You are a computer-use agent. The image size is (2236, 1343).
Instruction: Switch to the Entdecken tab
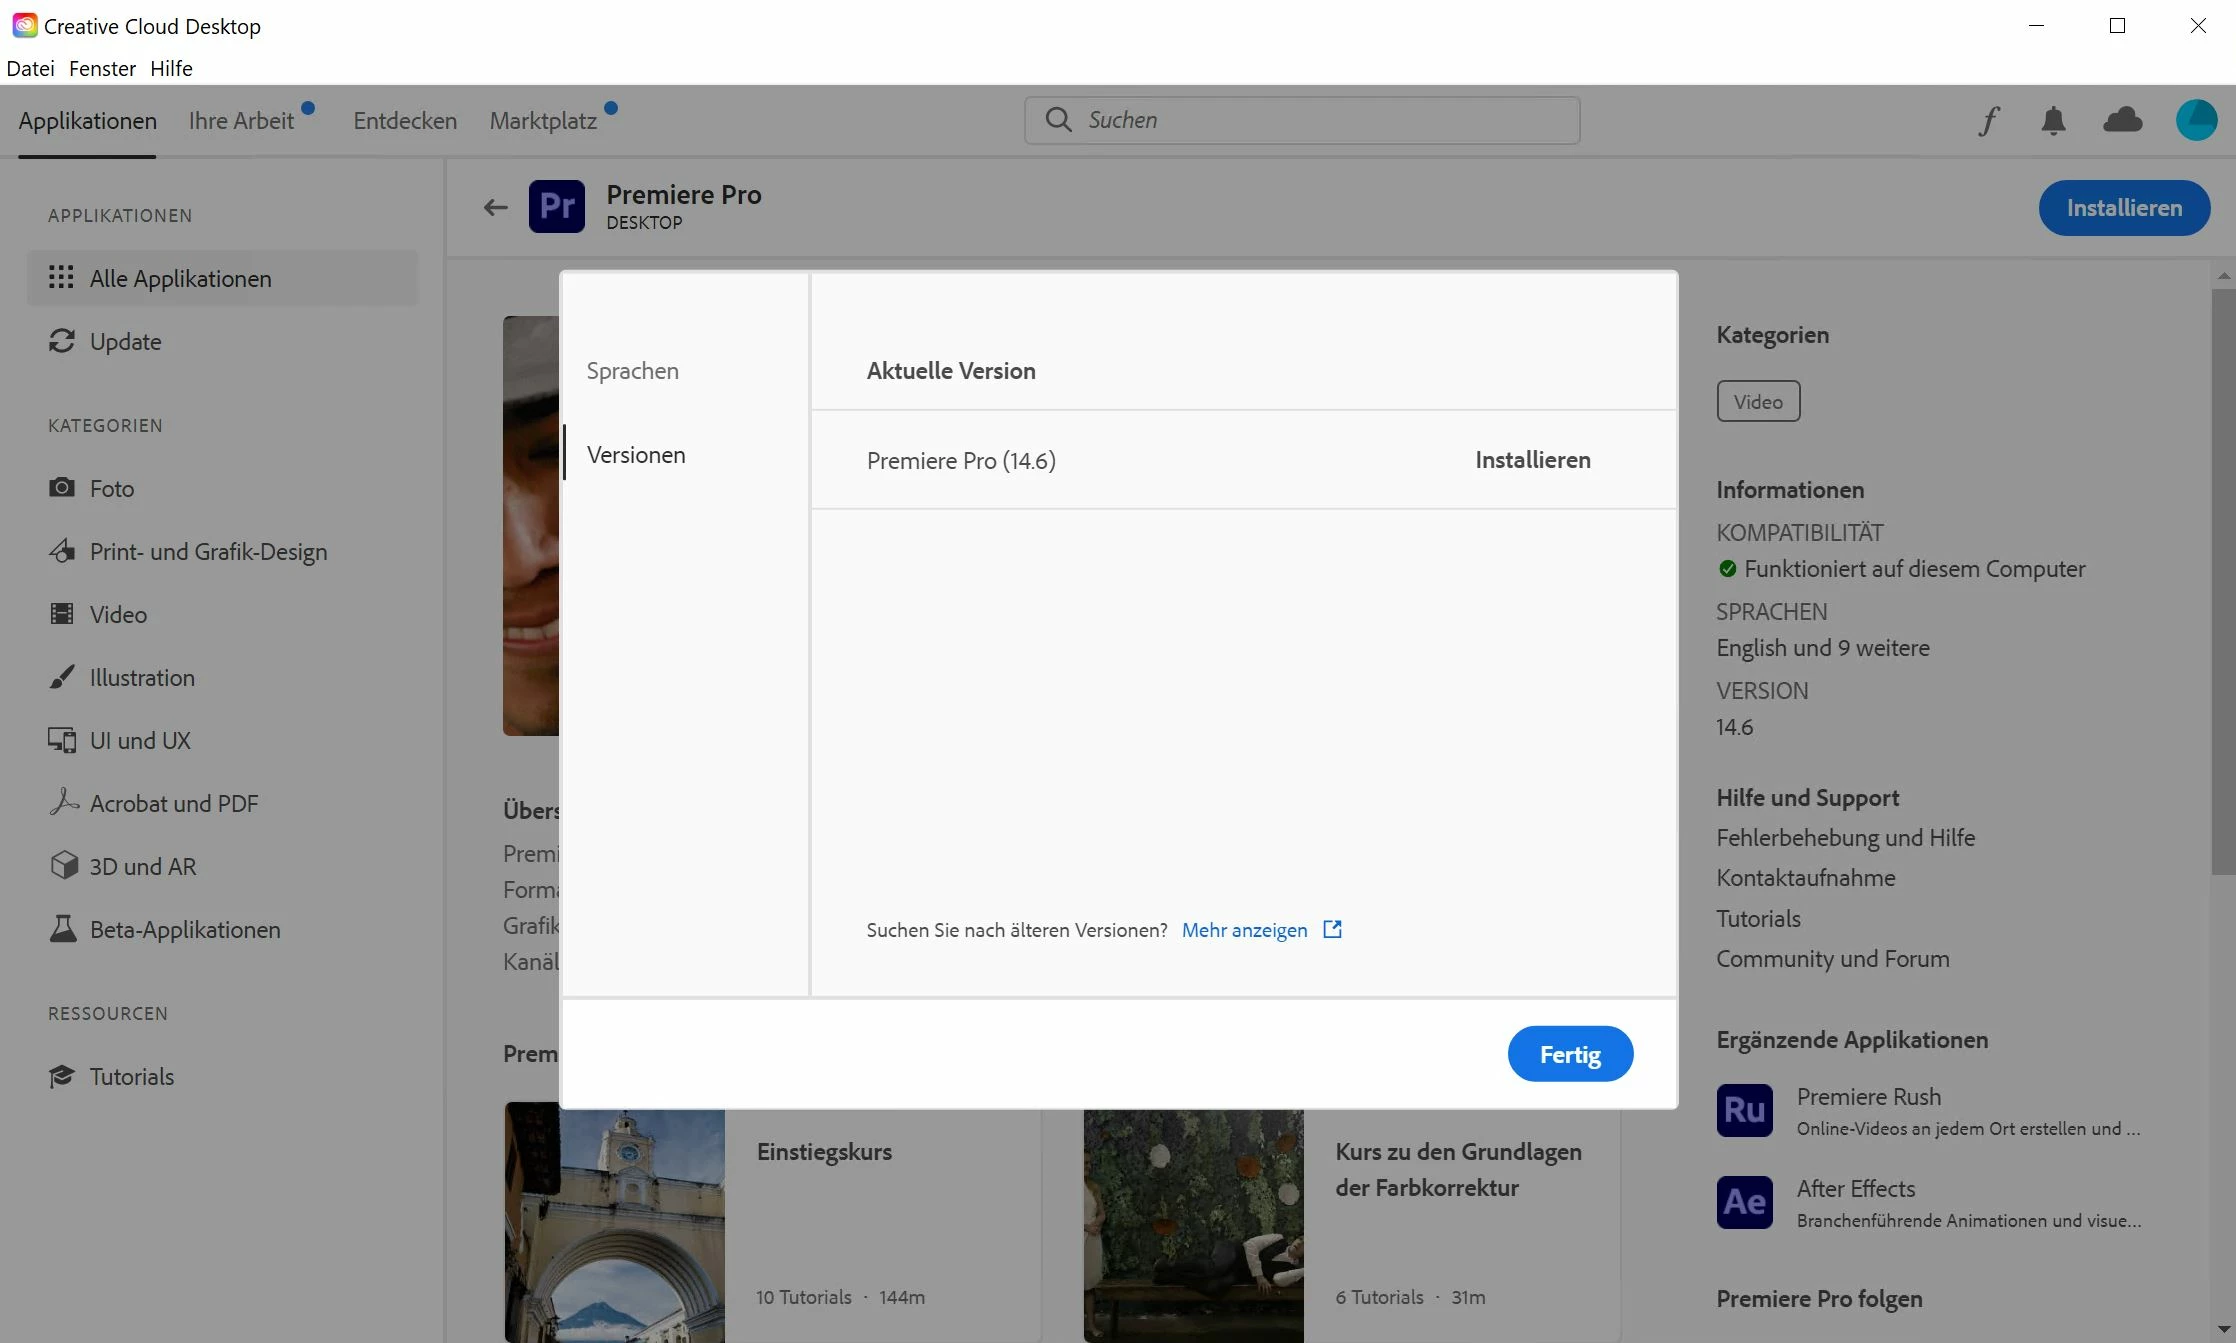click(405, 121)
